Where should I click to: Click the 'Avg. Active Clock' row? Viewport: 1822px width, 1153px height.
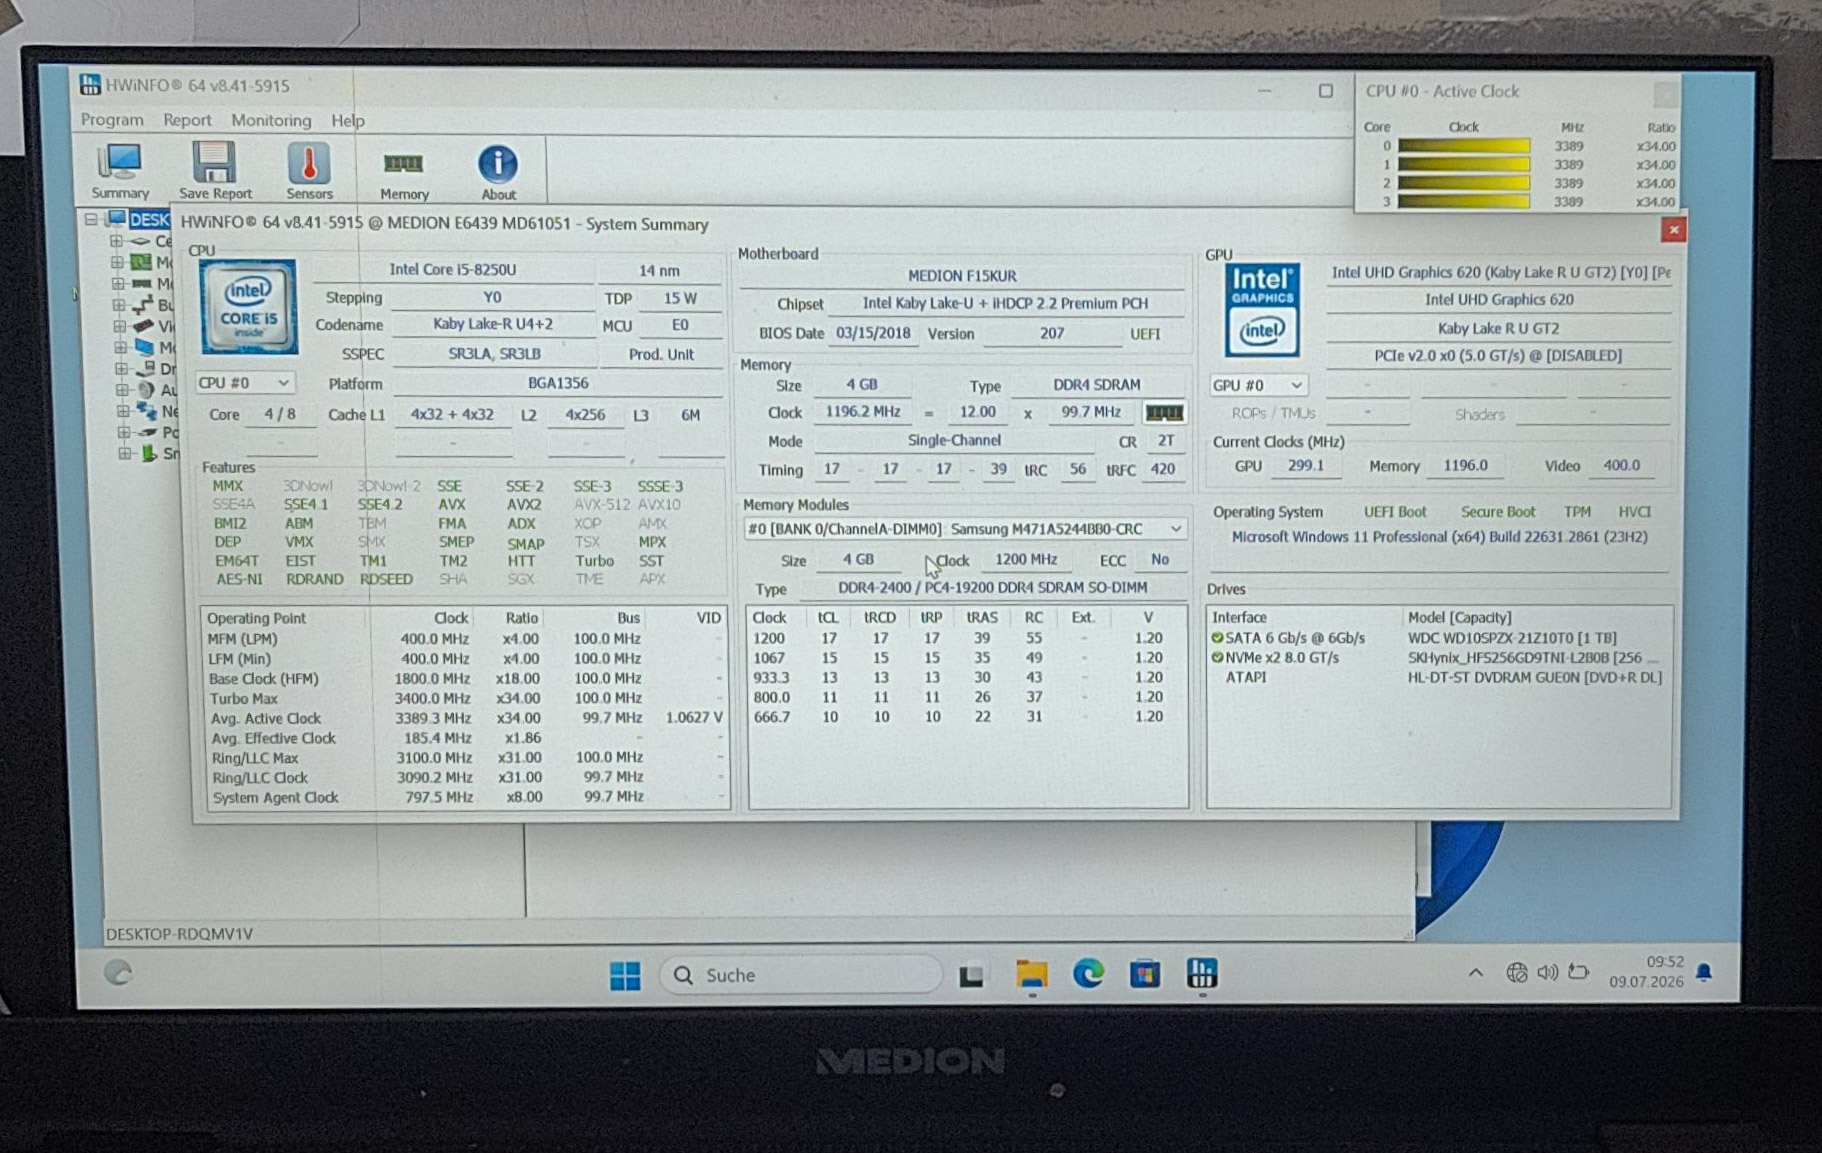(x=464, y=718)
